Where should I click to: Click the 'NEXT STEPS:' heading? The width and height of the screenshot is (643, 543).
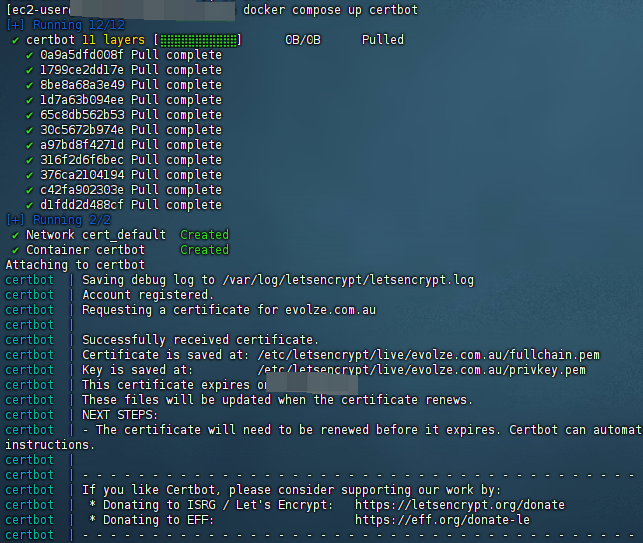tap(120, 415)
